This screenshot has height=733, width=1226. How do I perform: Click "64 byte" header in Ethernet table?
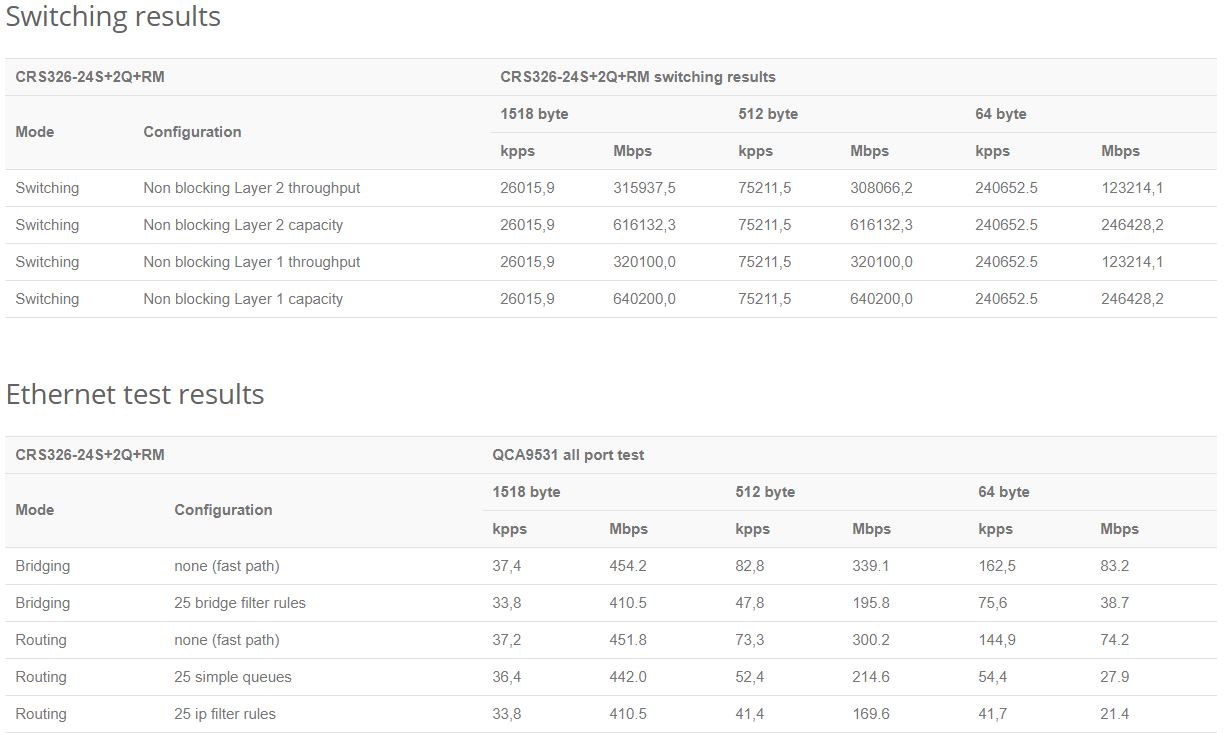point(1004,492)
